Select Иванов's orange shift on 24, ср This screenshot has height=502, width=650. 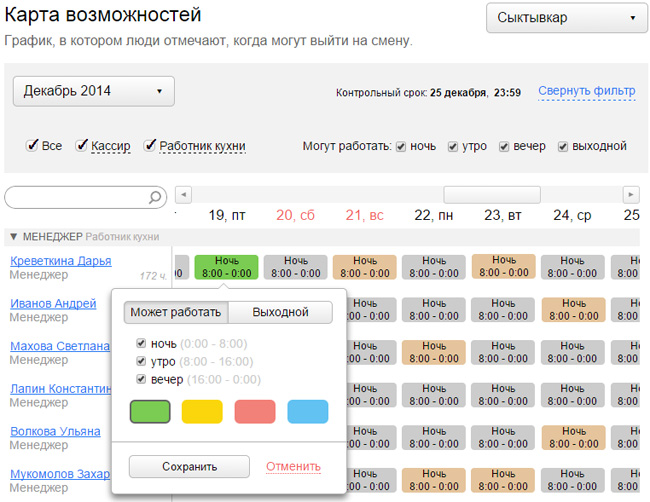pyautogui.click(x=574, y=310)
